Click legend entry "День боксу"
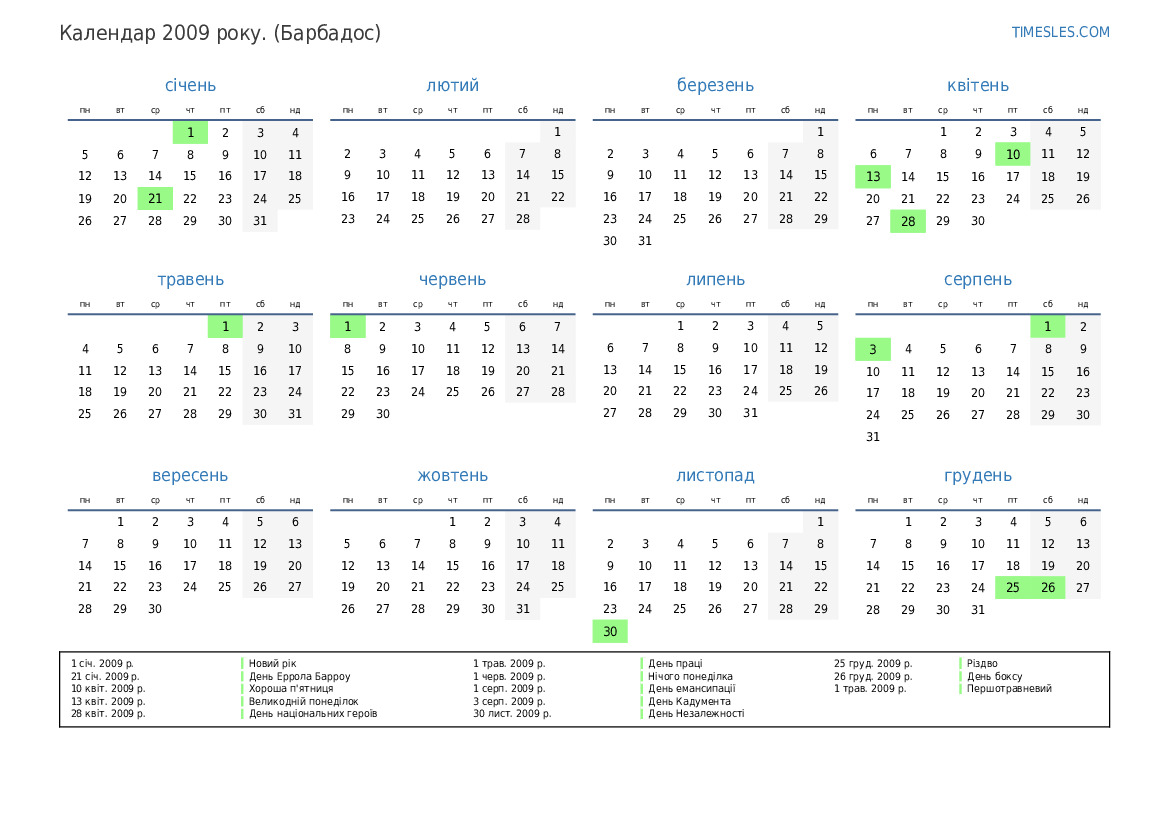This screenshot has width=1169, height=827. pyautogui.click(x=994, y=676)
